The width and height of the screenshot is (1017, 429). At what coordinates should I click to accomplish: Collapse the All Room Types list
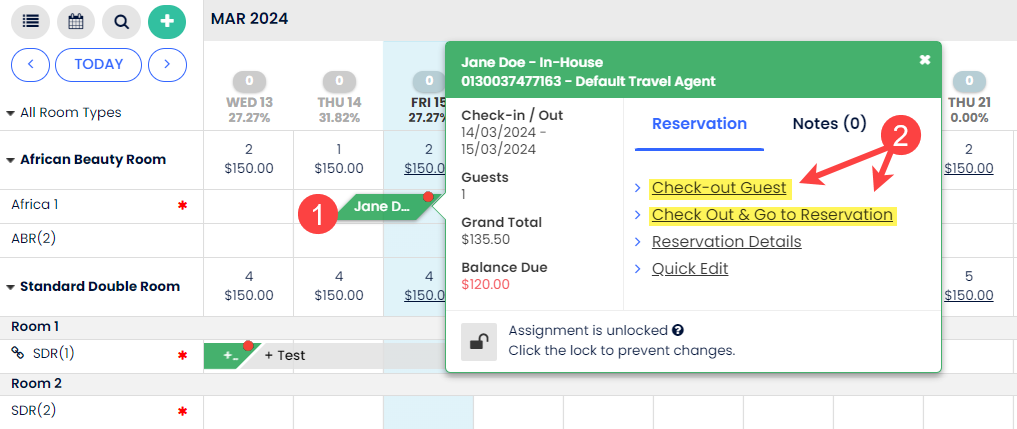pyautogui.click(x=10, y=113)
